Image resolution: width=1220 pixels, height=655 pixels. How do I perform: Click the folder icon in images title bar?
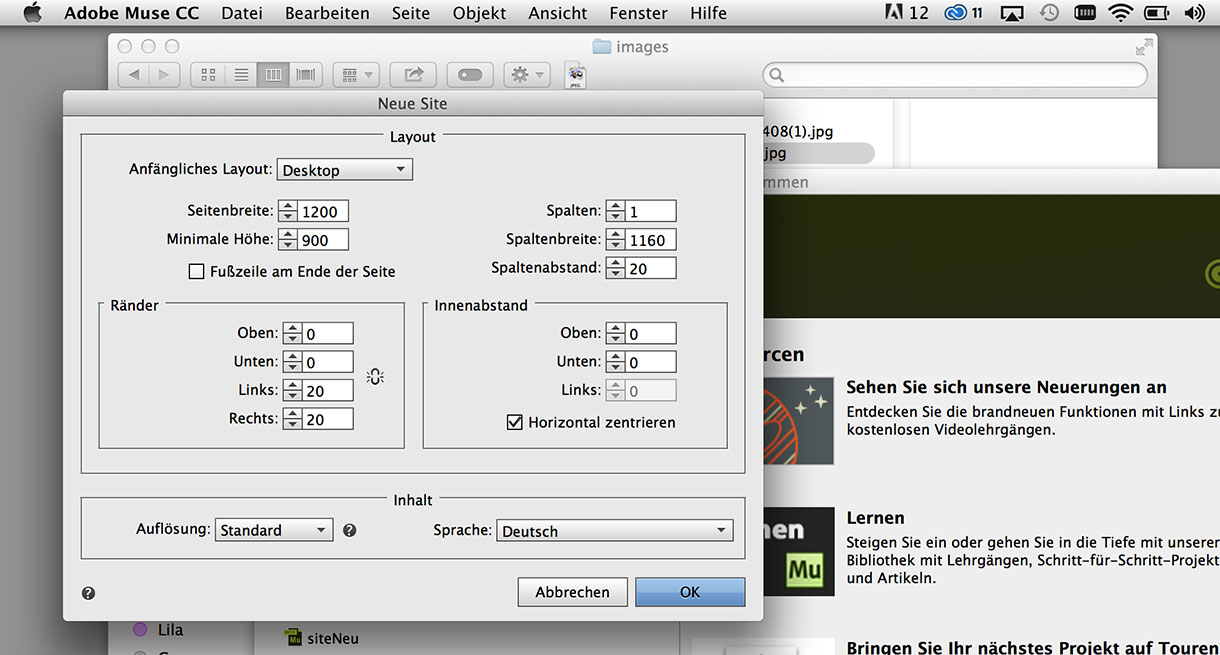(x=601, y=47)
